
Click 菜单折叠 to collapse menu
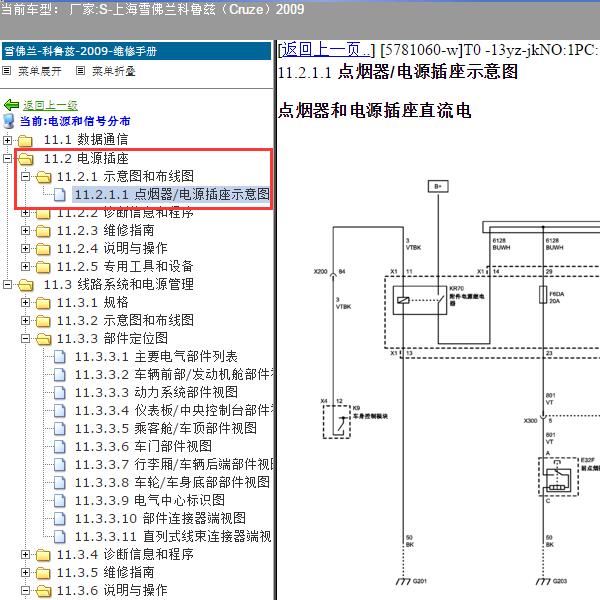[x=114, y=71]
